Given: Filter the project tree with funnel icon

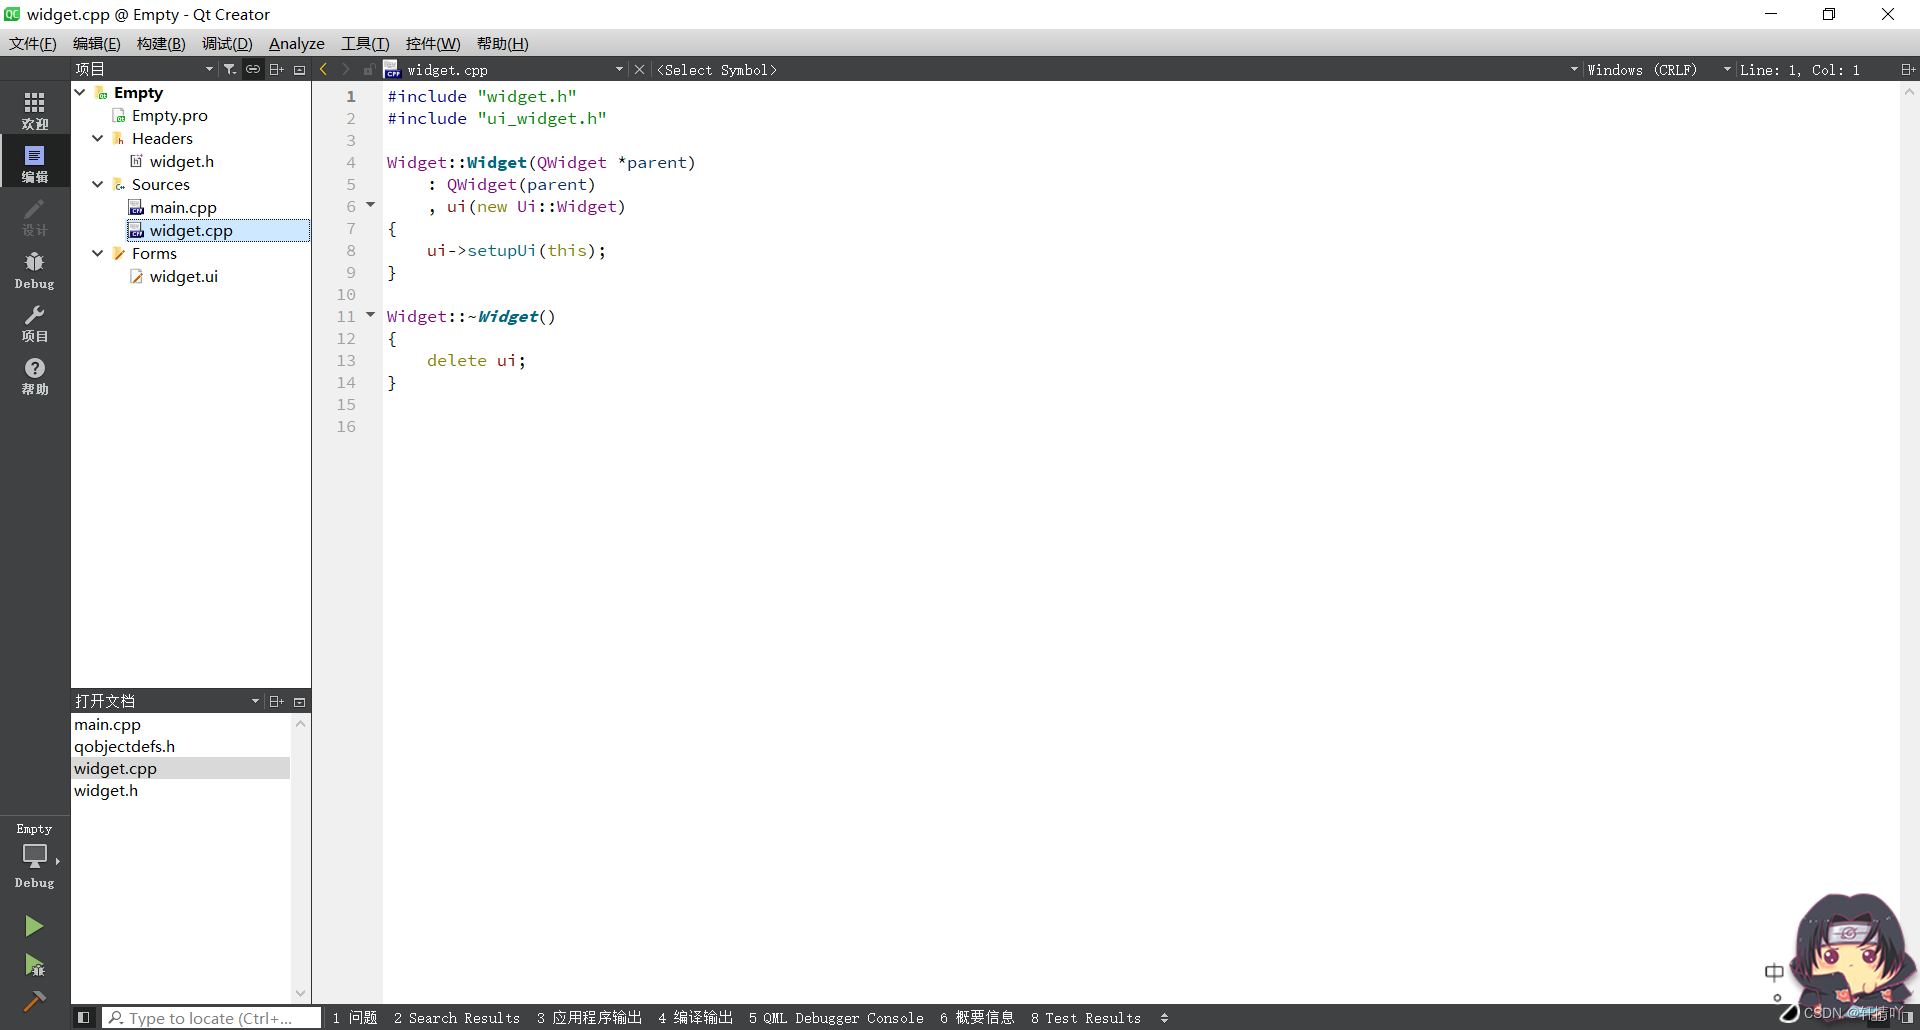Looking at the screenshot, I should click(x=230, y=69).
